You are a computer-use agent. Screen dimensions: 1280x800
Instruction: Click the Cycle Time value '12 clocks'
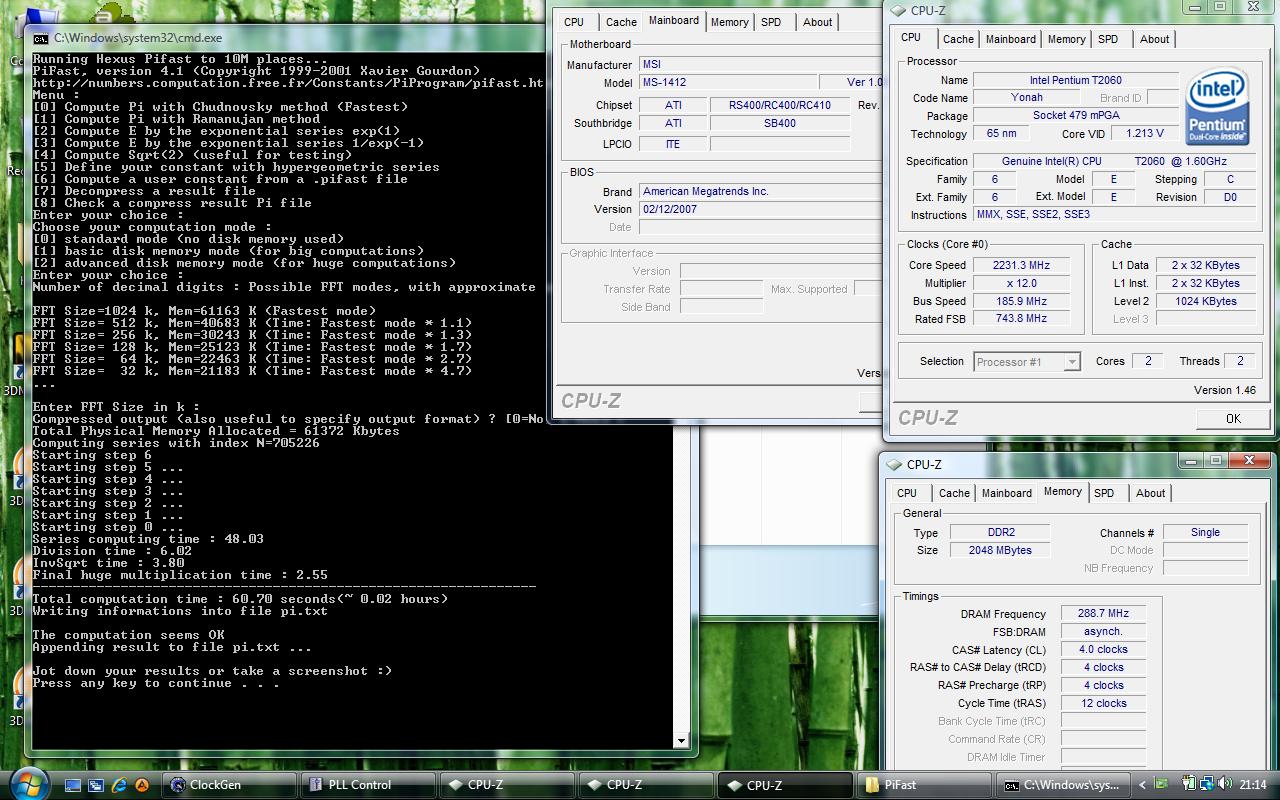coord(1103,704)
